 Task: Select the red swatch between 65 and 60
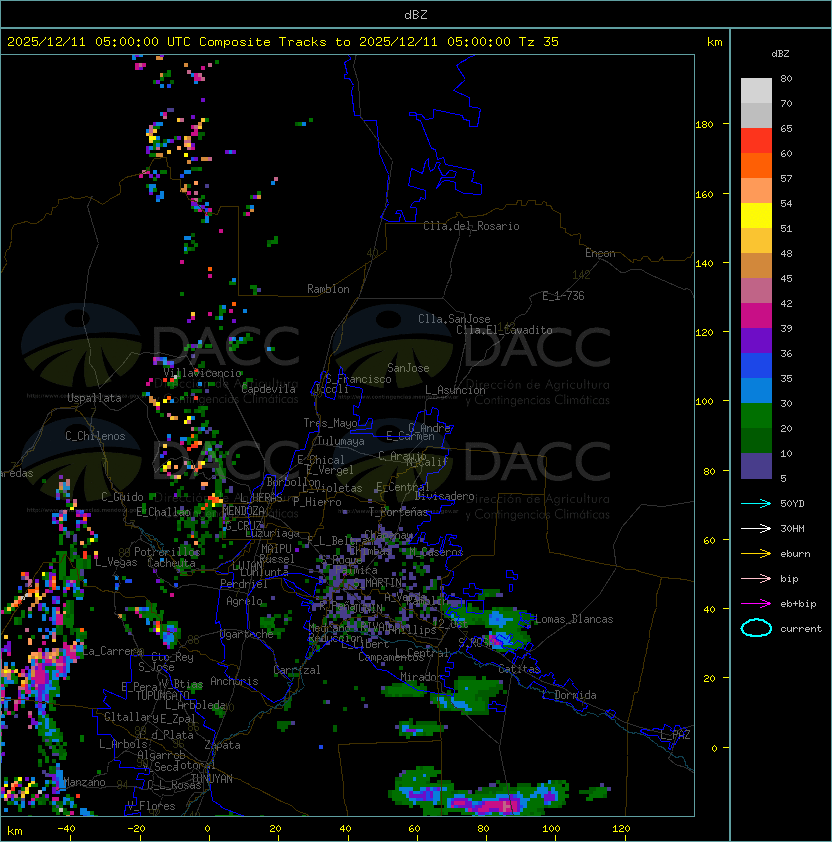point(756,141)
